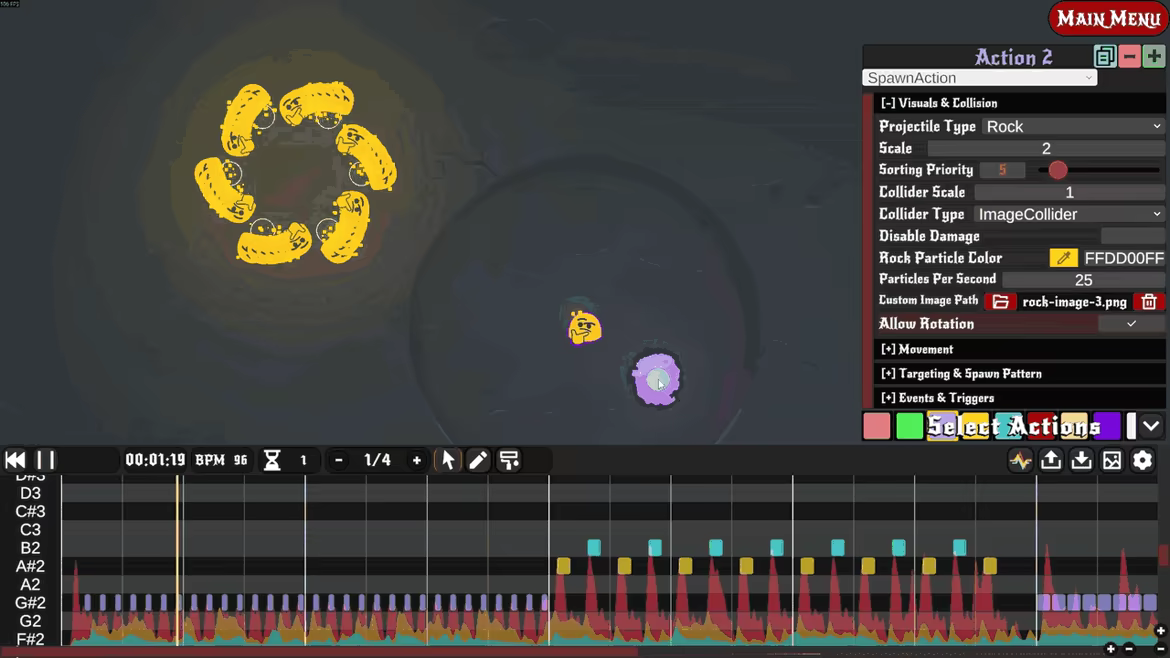Click the hourglass value field showing 1
1170x658 pixels.
point(304,460)
